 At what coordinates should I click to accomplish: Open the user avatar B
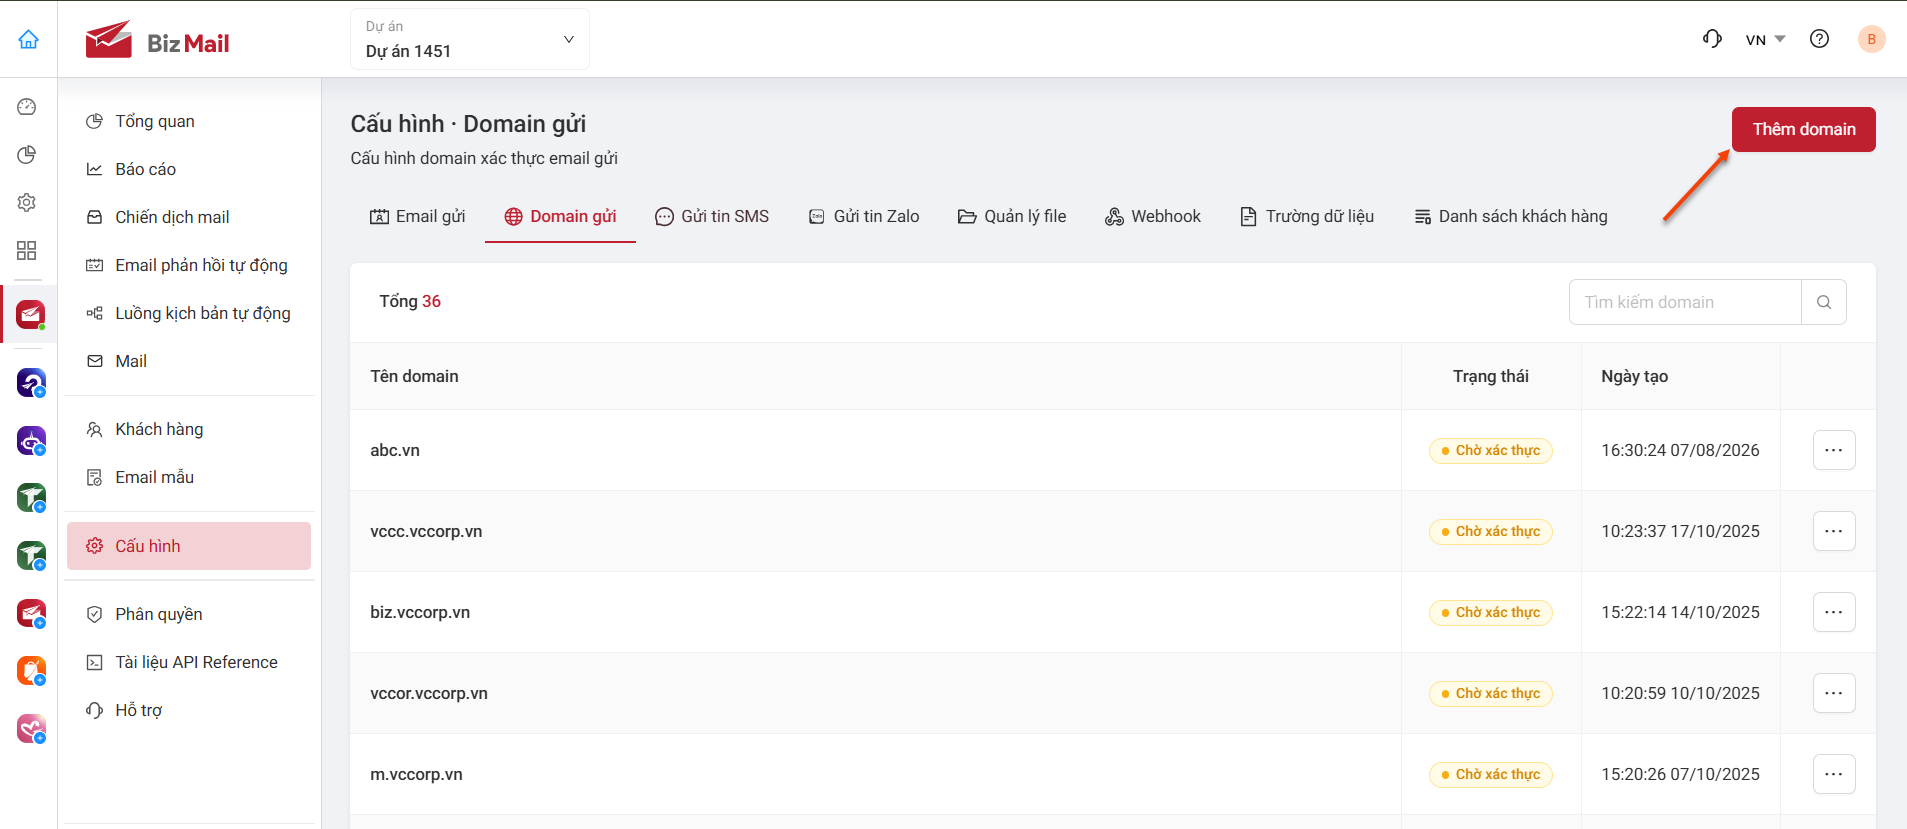coord(1871,39)
